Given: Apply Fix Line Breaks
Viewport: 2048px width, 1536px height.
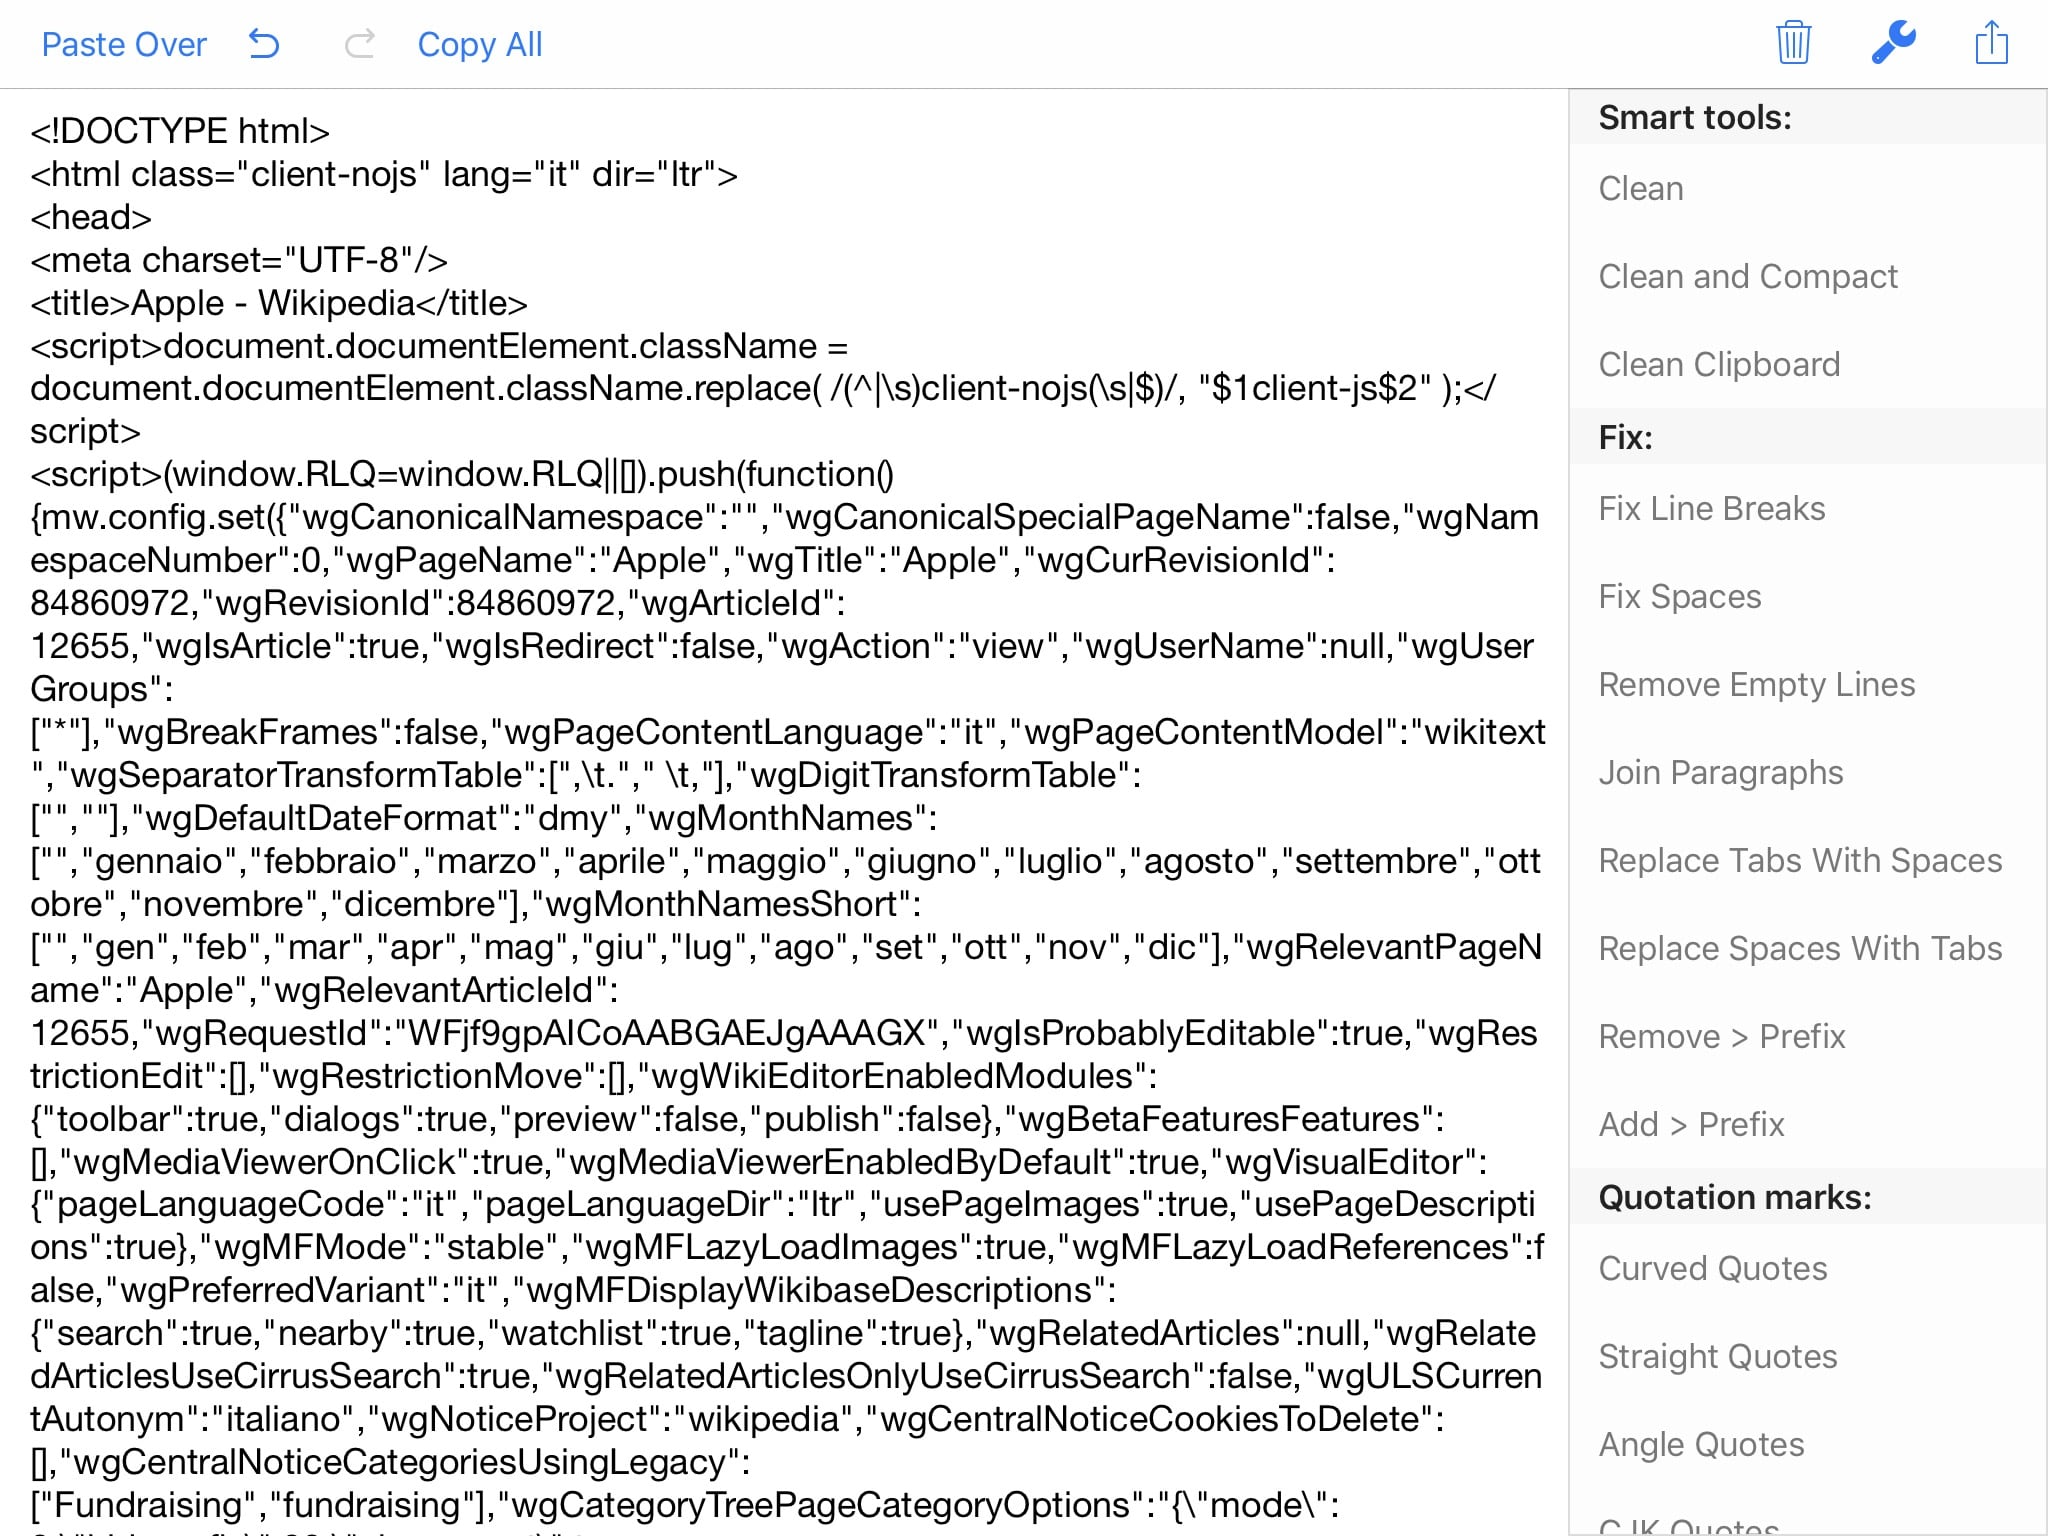Looking at the screenshot, I should click(x=1711, y=508).
